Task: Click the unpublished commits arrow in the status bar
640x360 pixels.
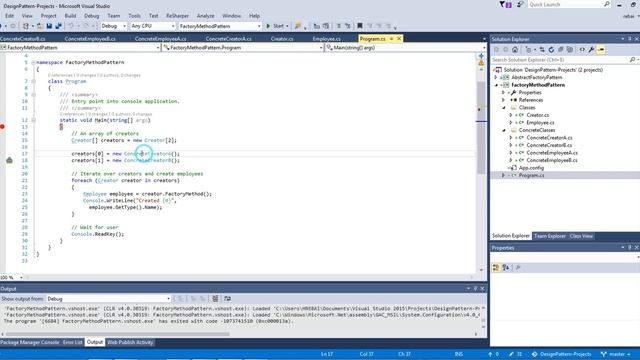Action: [493, 354]
